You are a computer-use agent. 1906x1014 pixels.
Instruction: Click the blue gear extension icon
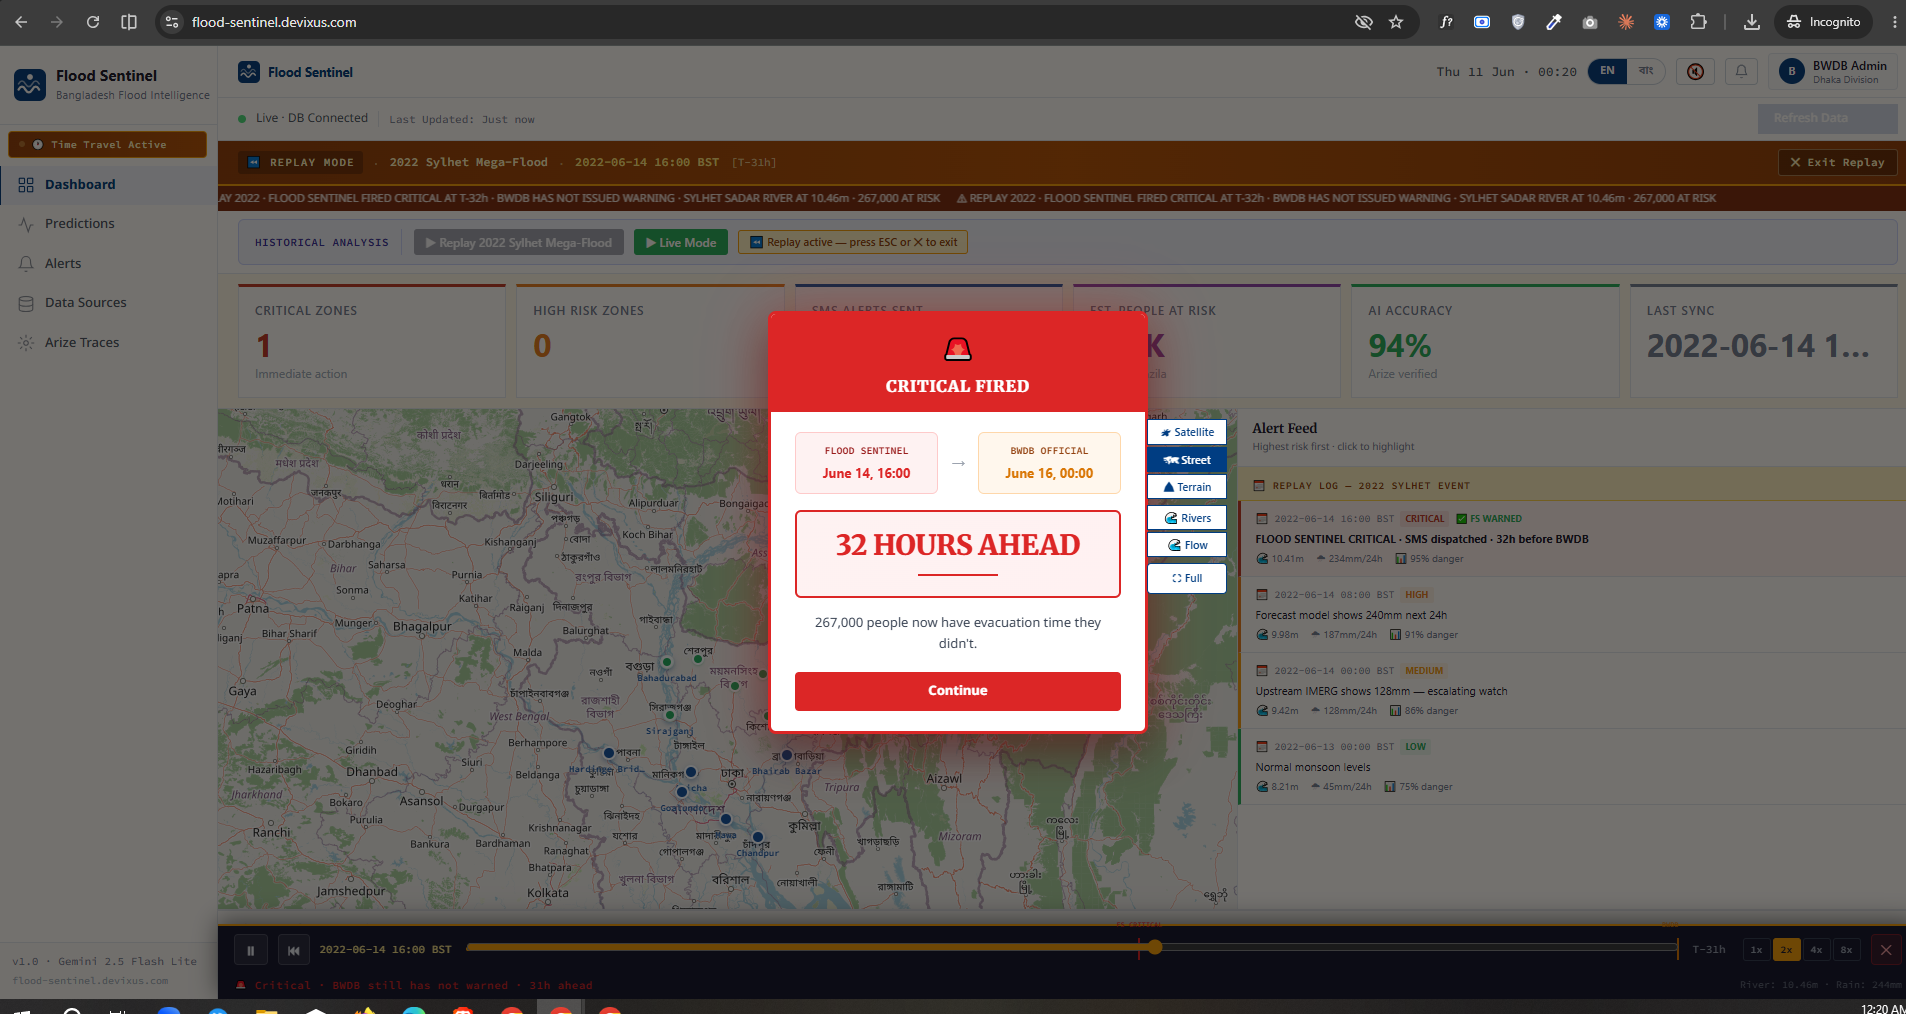point(1662,22)
